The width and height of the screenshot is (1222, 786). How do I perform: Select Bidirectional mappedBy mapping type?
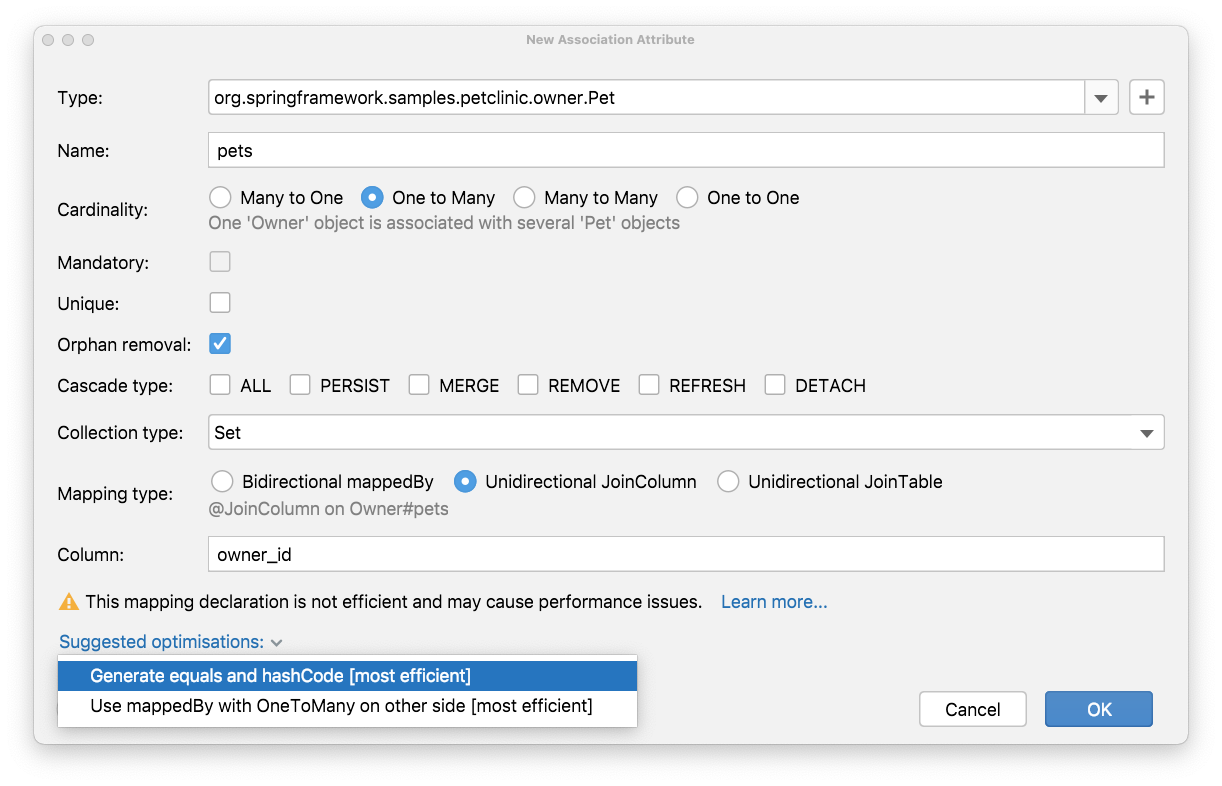coord(222,481)
